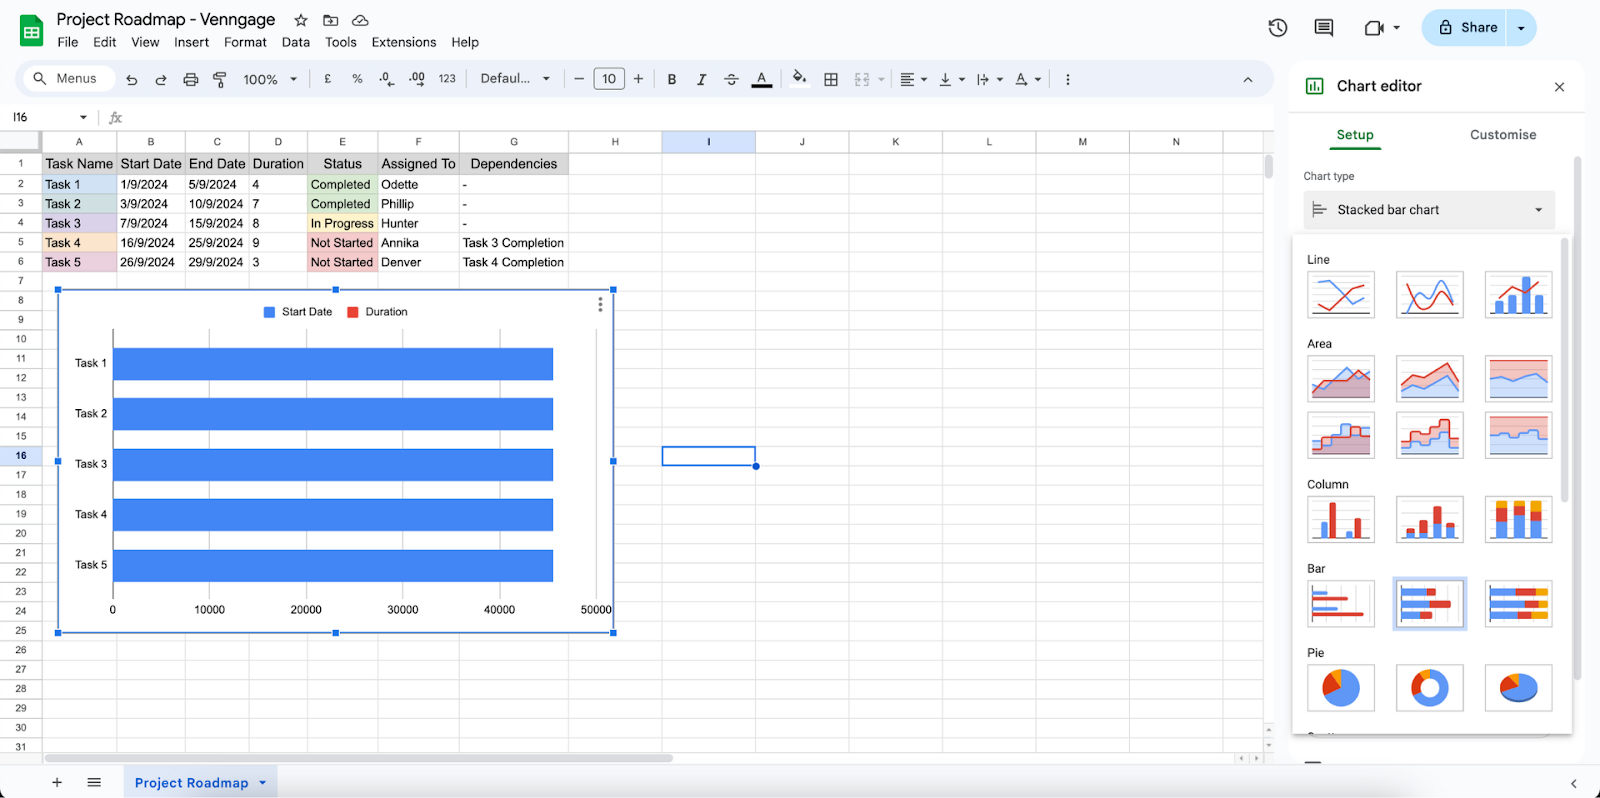1600x798 pixels.
Task: Choose the combo chart thumbnail
Action: click(1518, 295)
